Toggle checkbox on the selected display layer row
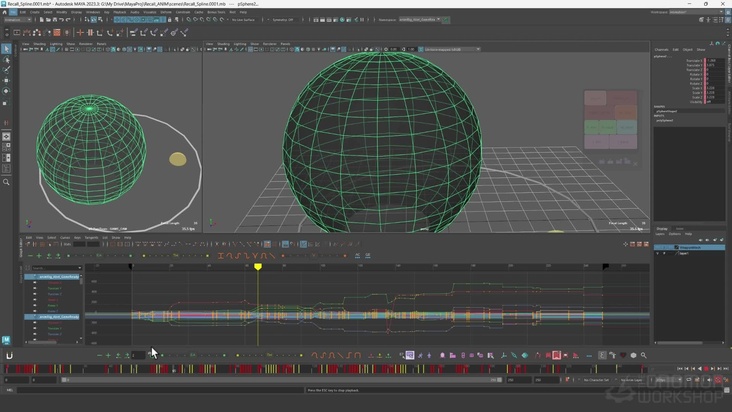 [676, 247]
